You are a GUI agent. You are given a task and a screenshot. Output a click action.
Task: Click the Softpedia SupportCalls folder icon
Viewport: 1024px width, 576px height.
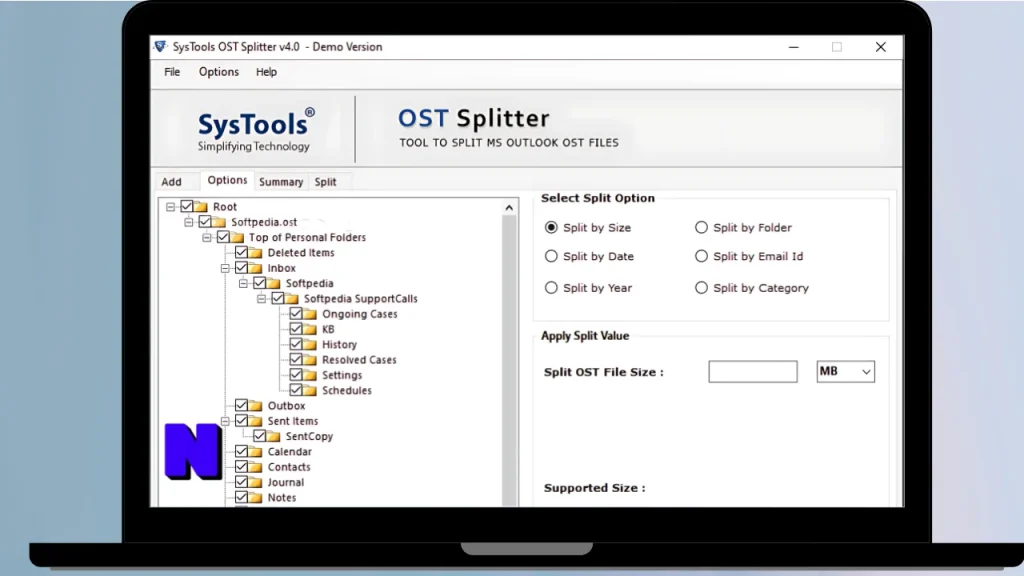pyautogui.click(x=292, y=298)
